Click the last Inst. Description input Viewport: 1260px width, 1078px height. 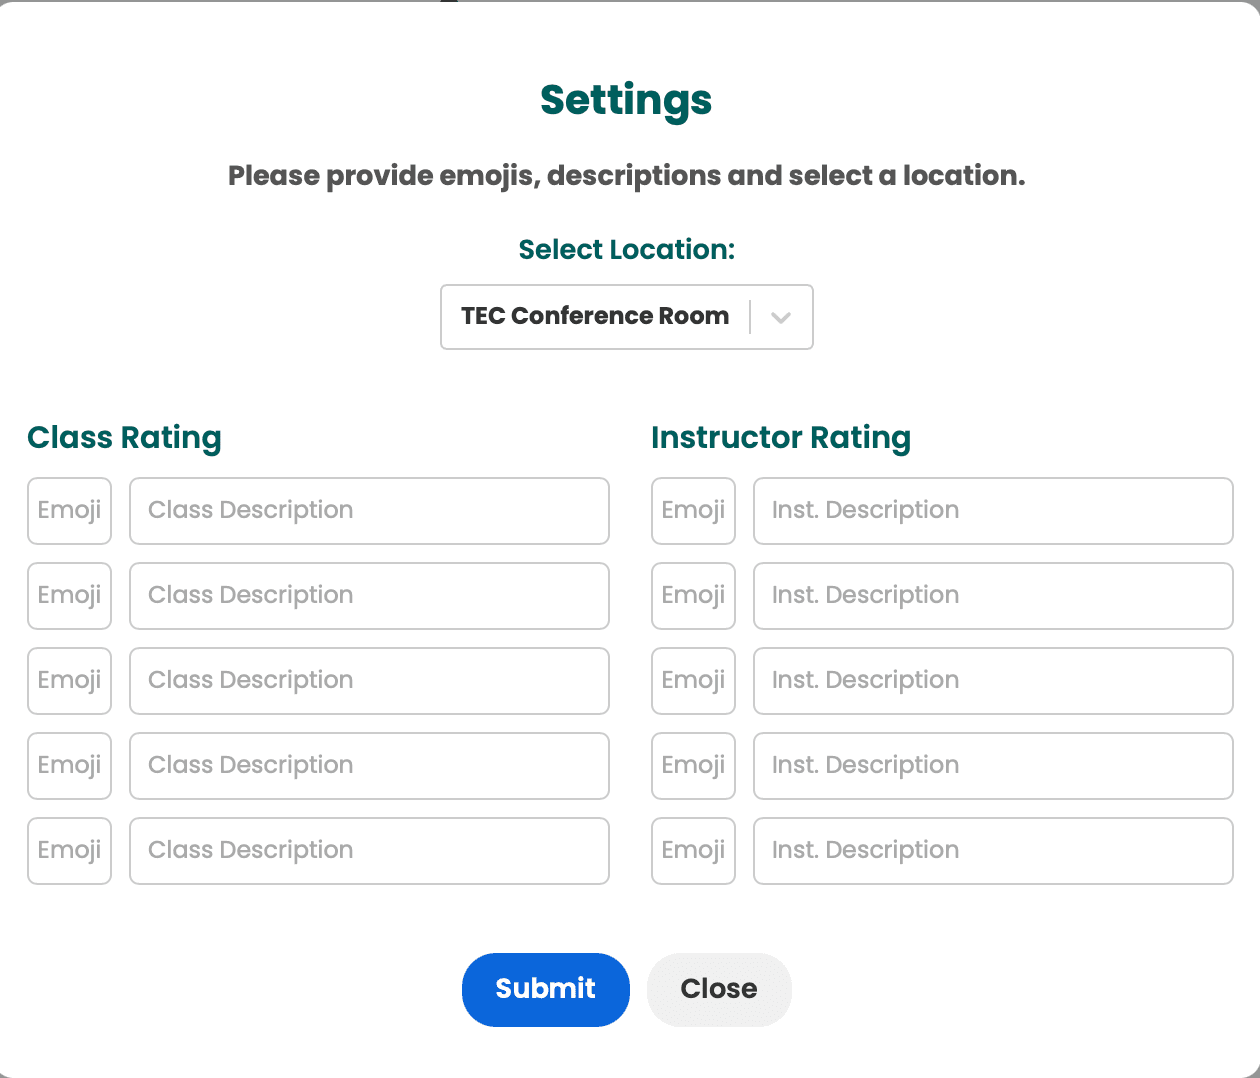993,851
